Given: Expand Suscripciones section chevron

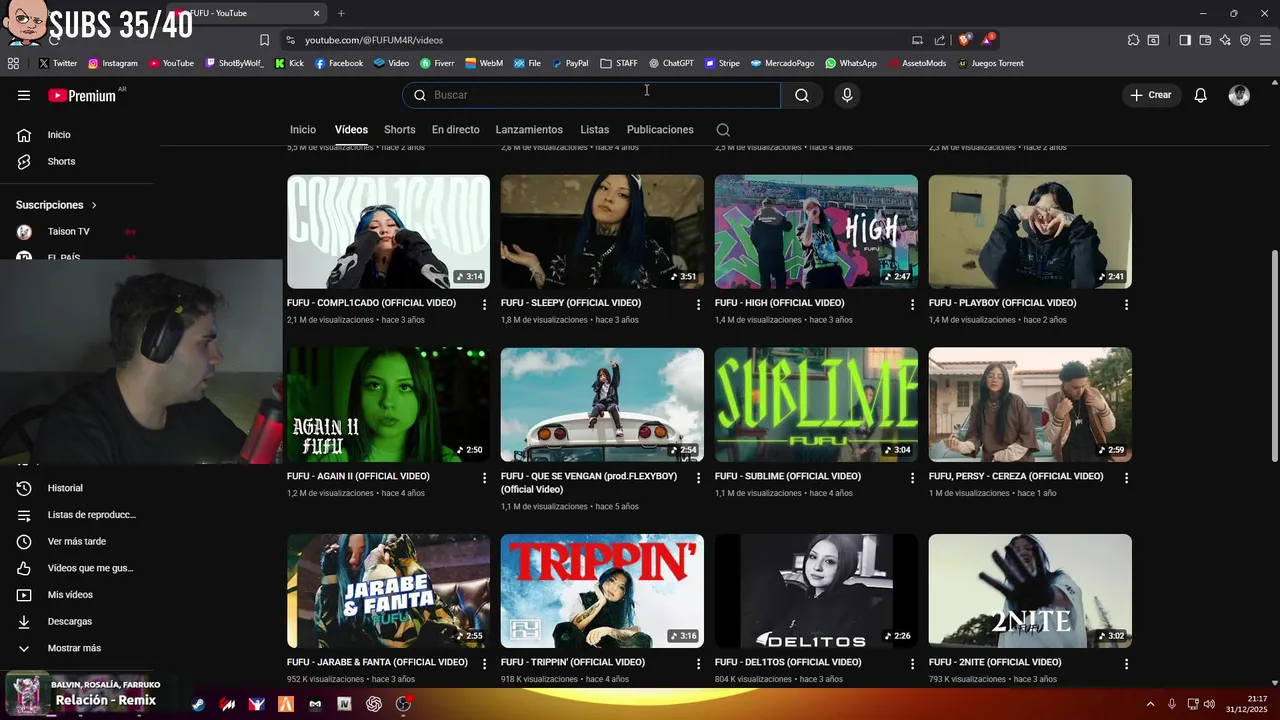Looking at the screenshot, I should click(94, 205).
